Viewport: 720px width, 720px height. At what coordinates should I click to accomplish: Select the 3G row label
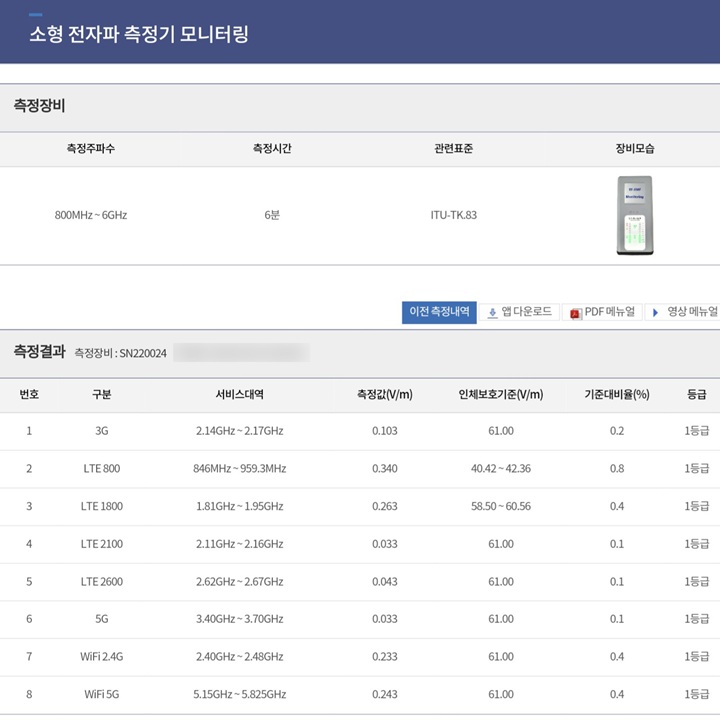point(101,431)
